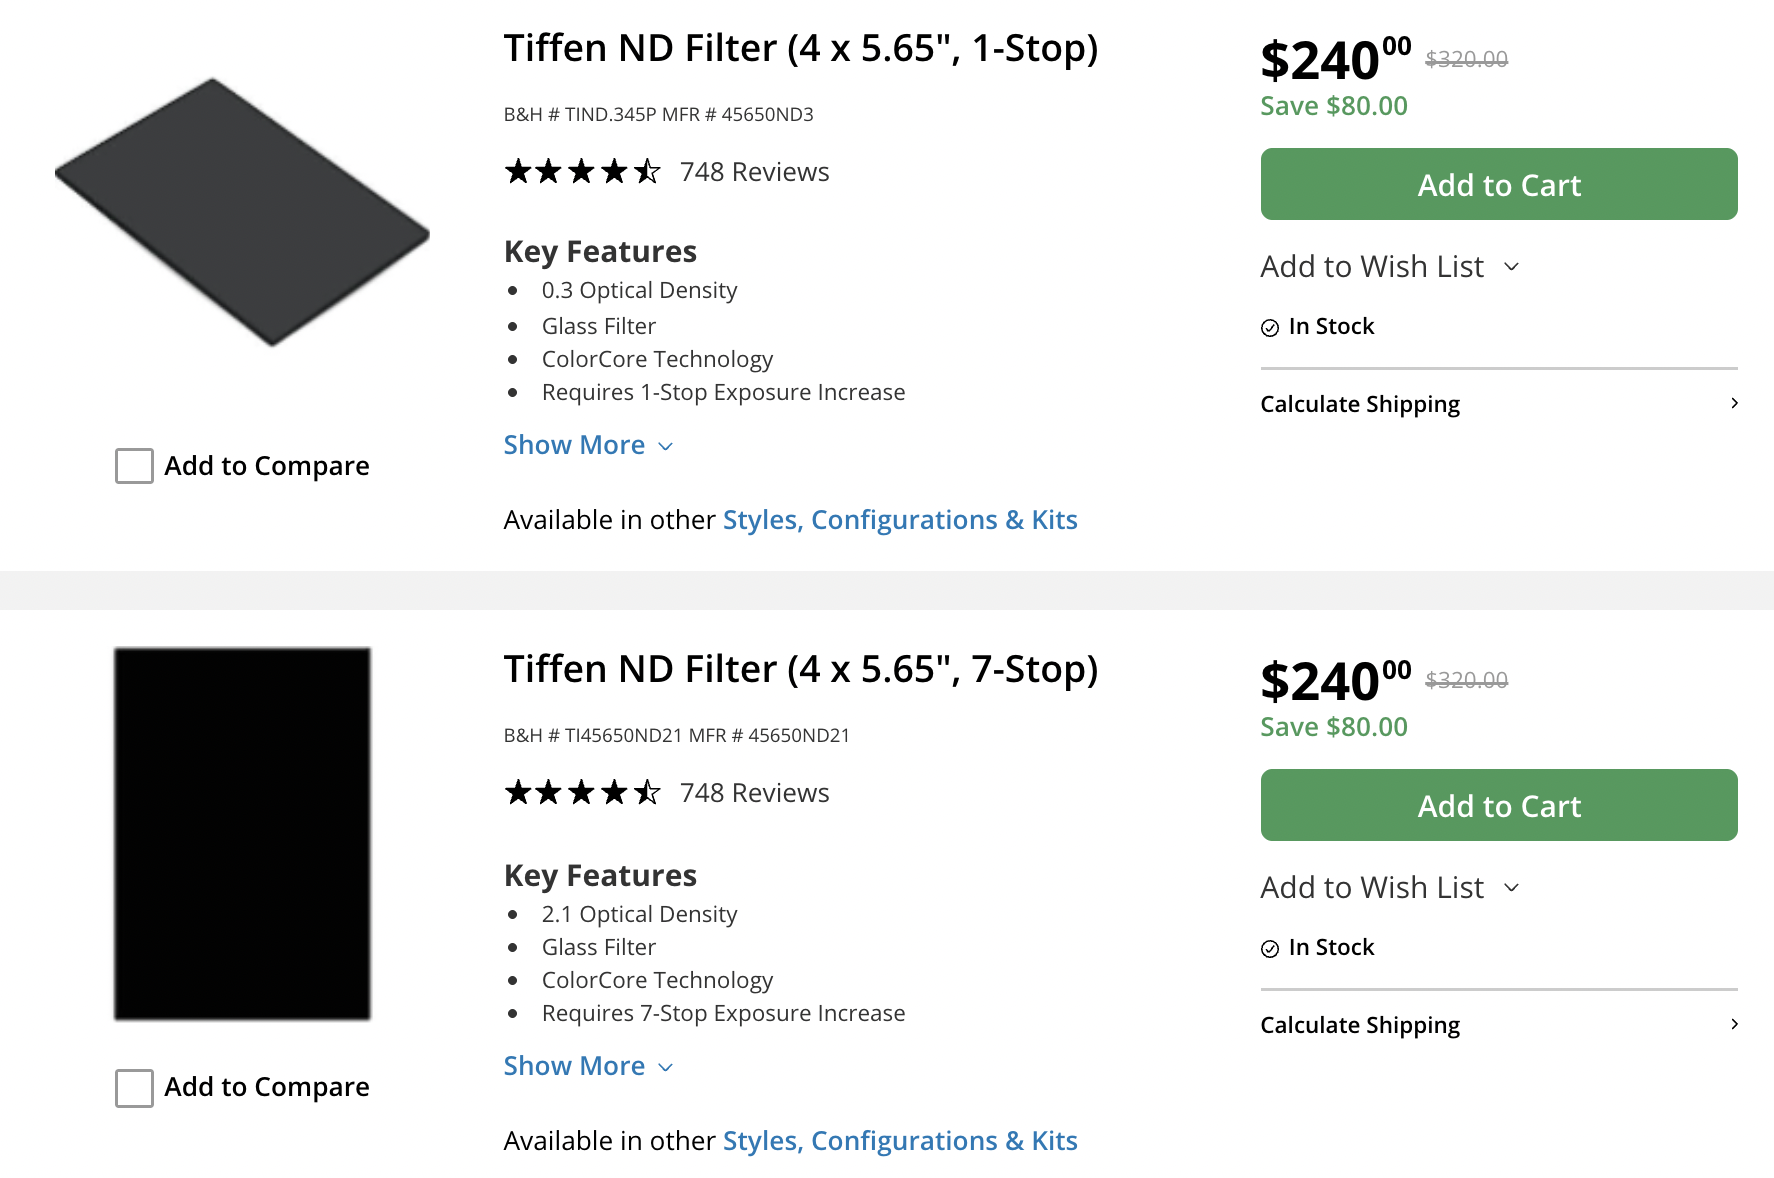Image resolution: width=1774 pixels, height=1178 pixels.
Task: Add the 7-Stop ND filter to cart
Action: pyautogui.click(x=1498, y=805)
